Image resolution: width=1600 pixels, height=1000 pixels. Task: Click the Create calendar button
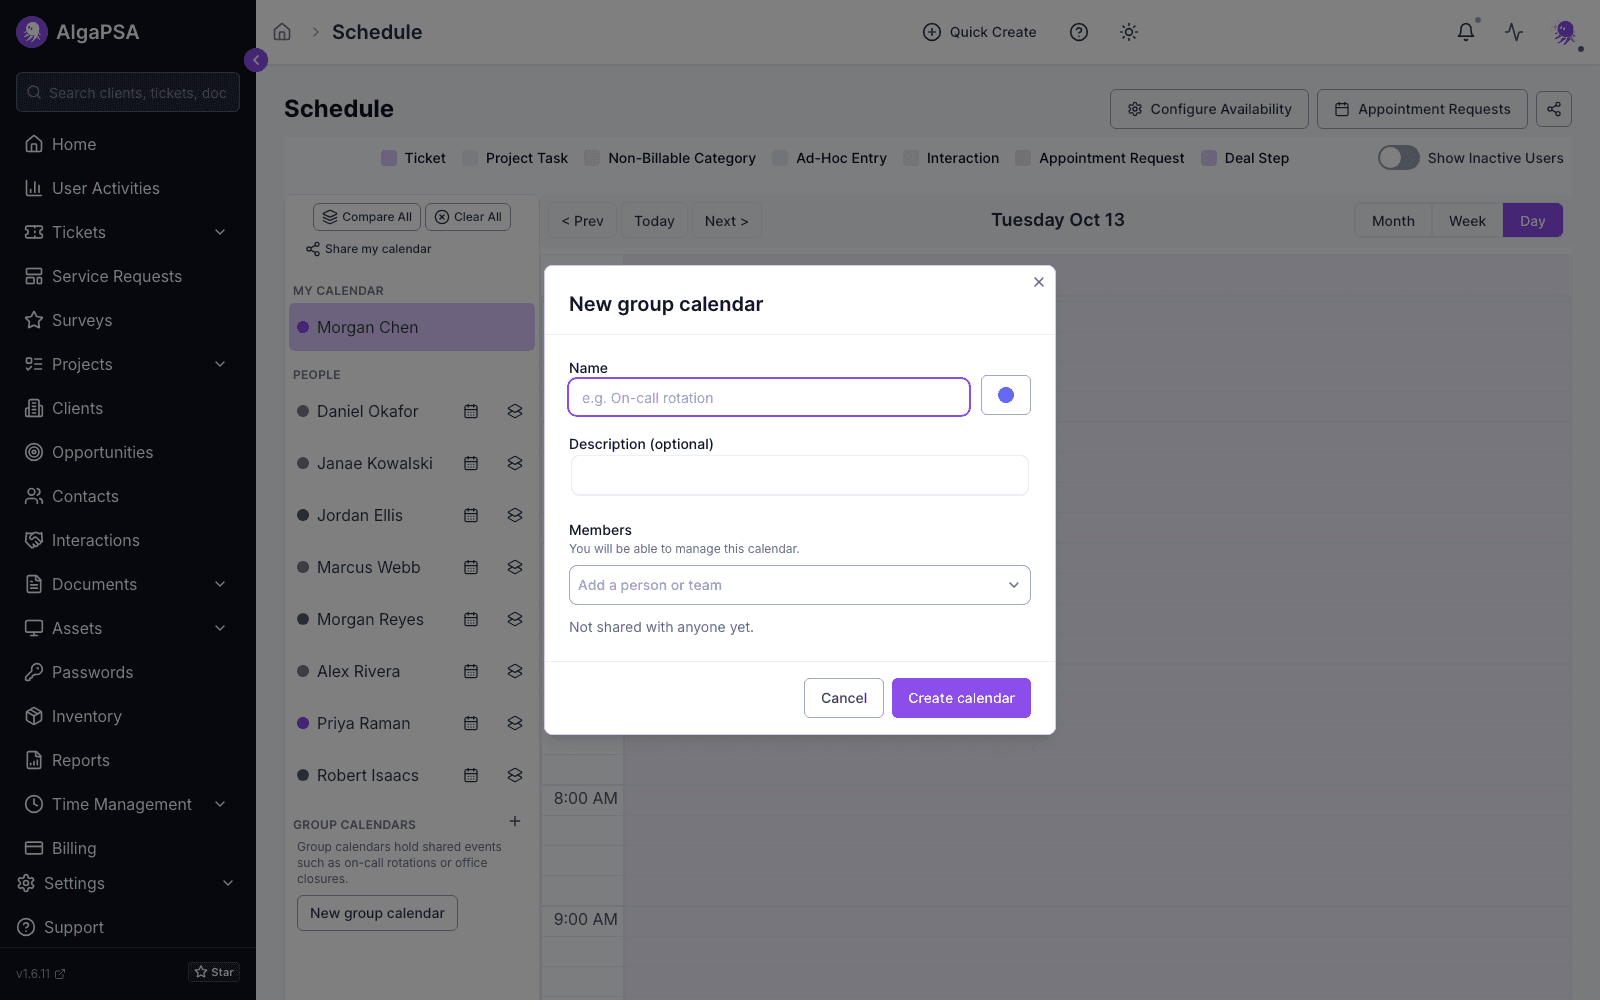pos(961,698)
